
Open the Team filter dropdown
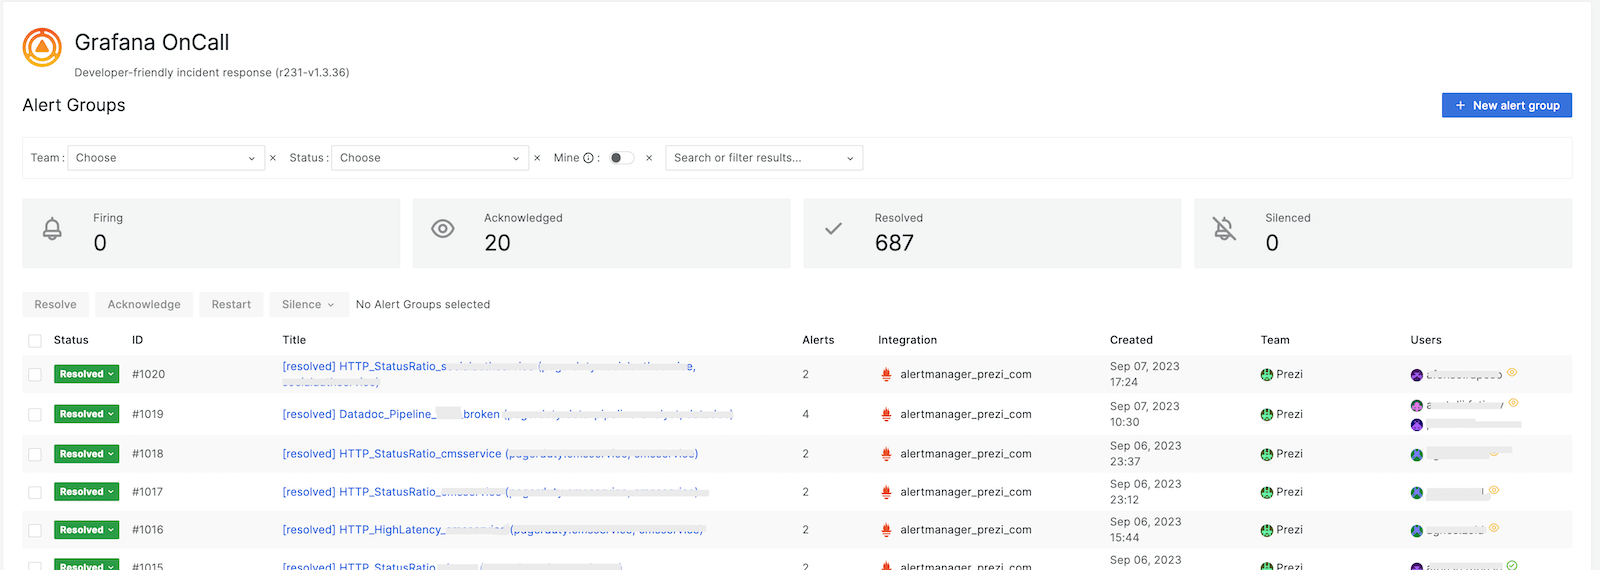coord(166,158)
